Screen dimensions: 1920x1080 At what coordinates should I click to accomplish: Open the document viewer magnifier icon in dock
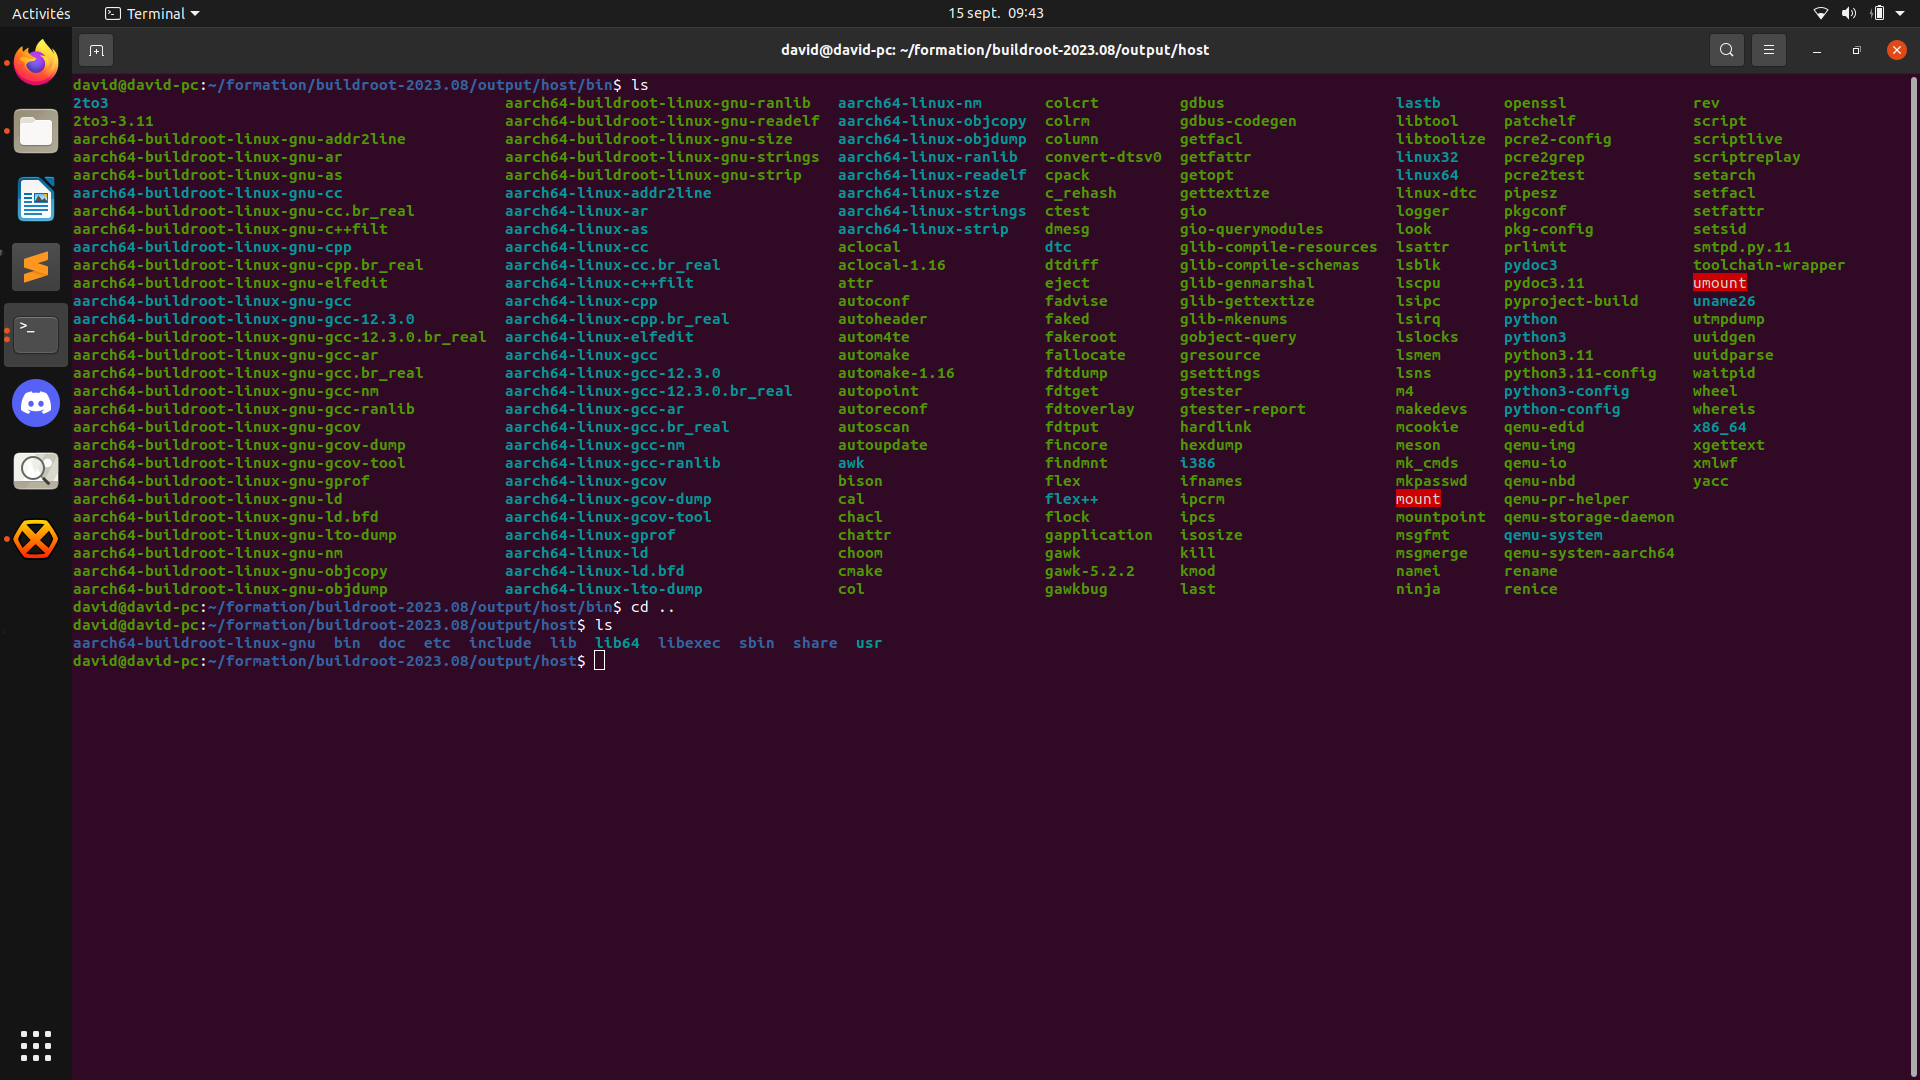[x=36, y=471]
